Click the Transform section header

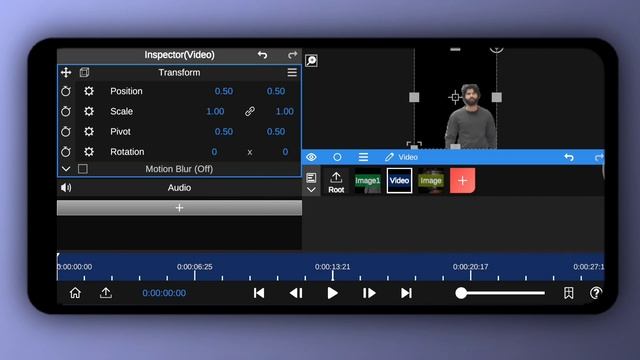(179, 73)
